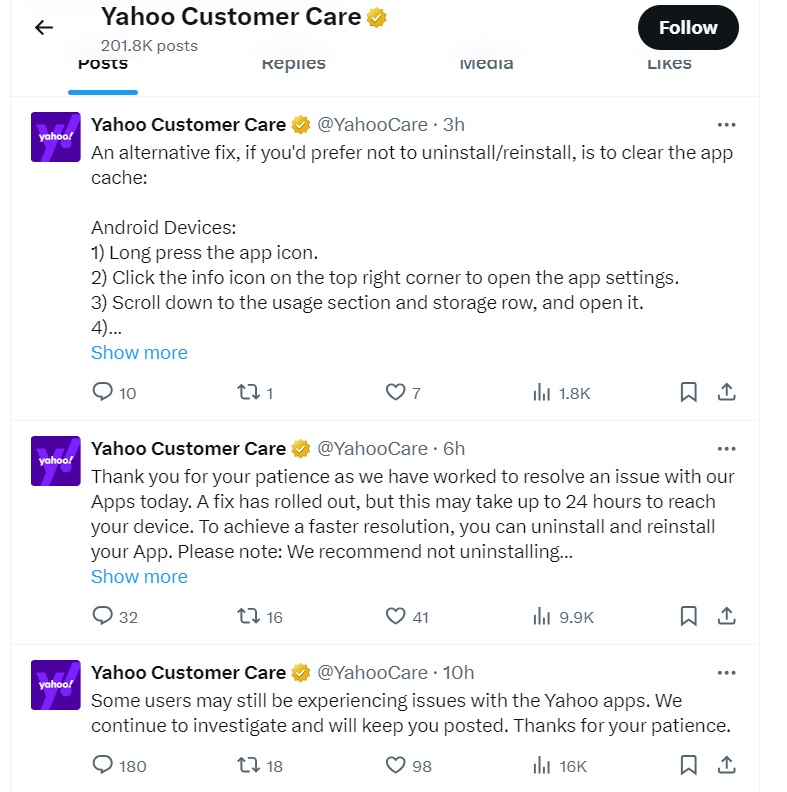The height and width of the screenshot is (792, 787).
Task: Share the 10h-old Yahoo apps post
Action: pyautogui.click(x=727, y=766)
